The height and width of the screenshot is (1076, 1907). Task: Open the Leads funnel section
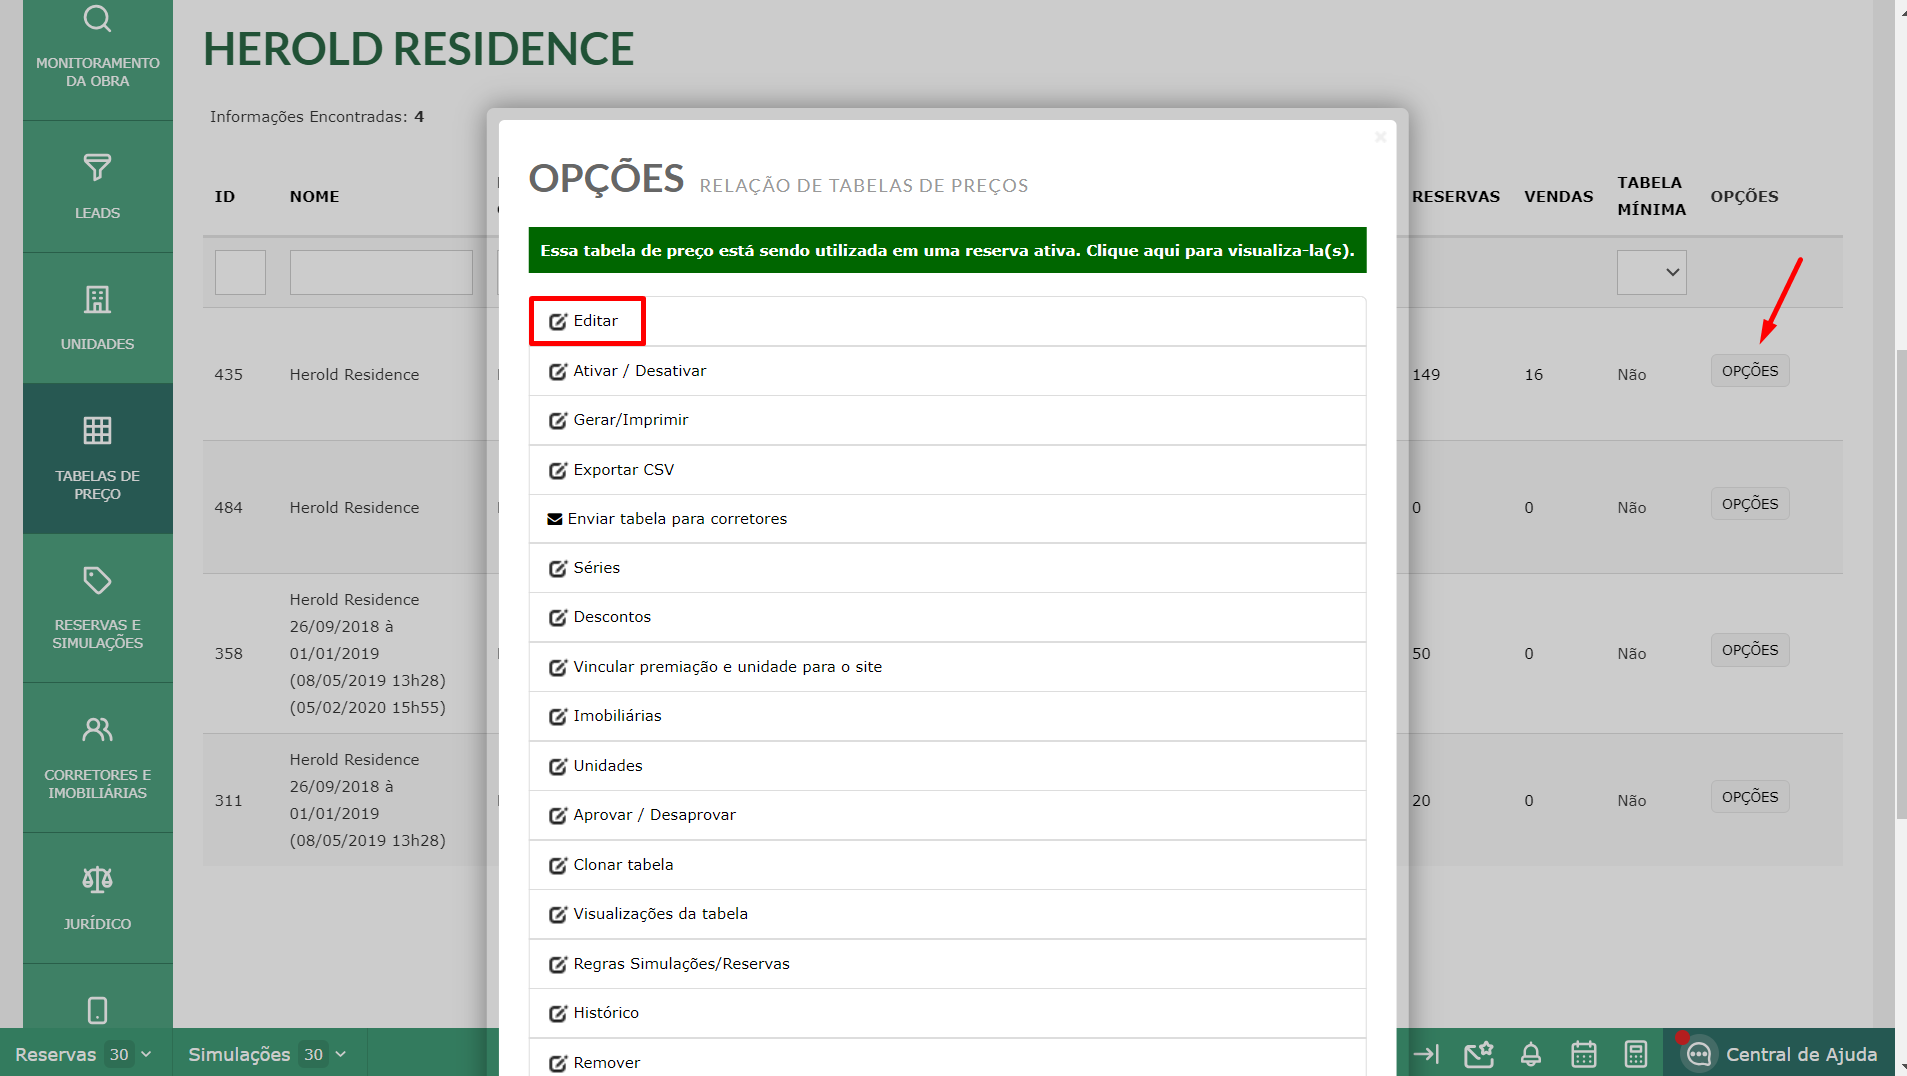(97, 187)
